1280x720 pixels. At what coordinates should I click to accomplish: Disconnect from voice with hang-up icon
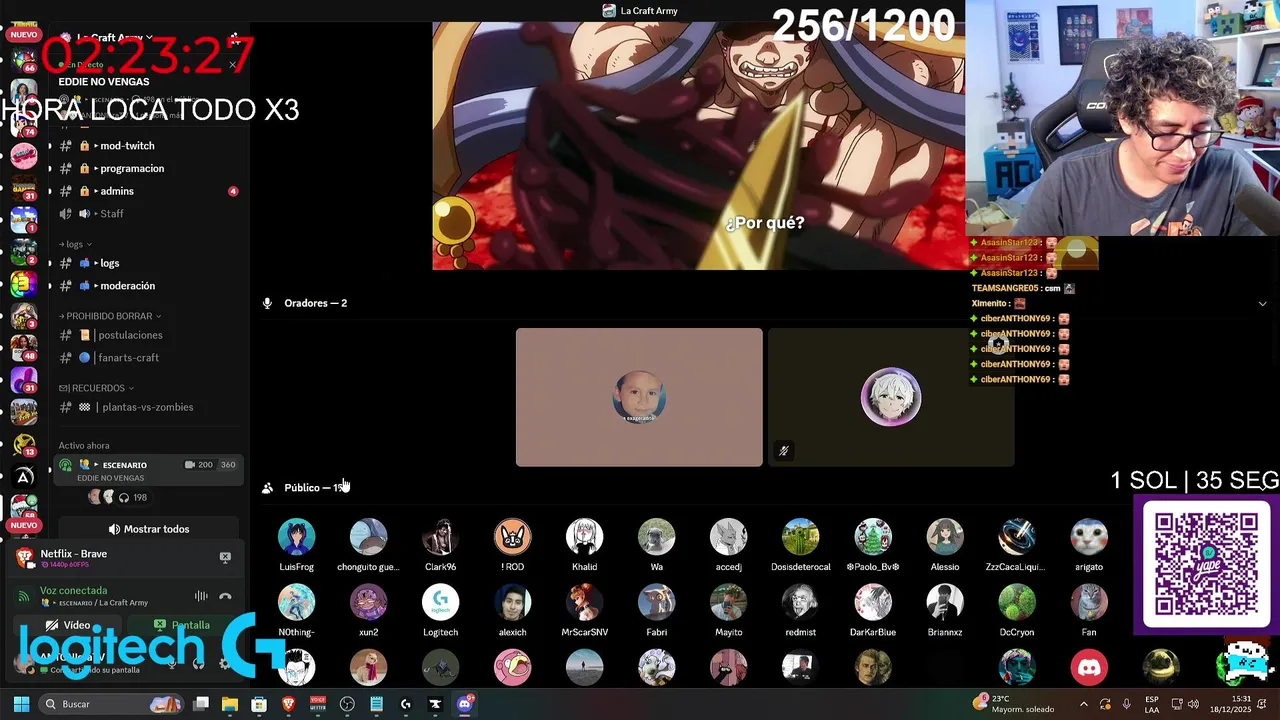tap(225, 596)
